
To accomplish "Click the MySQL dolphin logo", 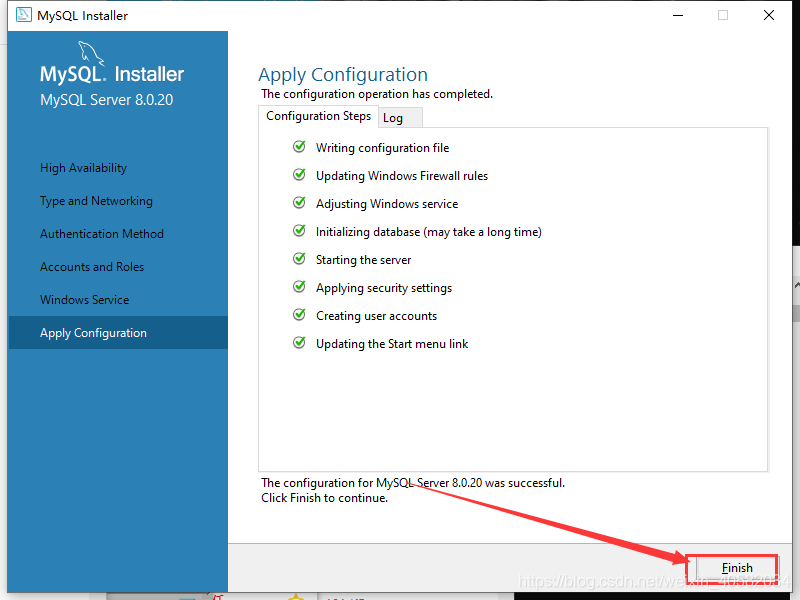I will point(91,53).
